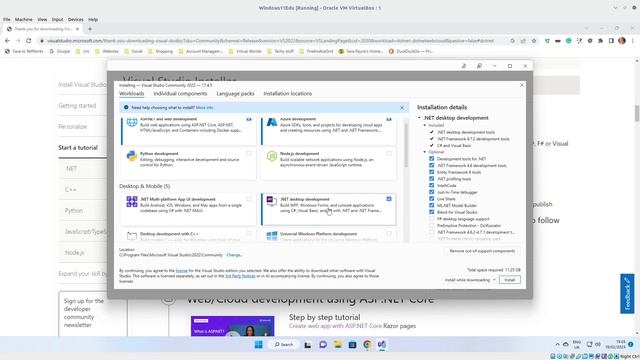Open the Microsoft Store taskbar icon
Viewport: 640px width, 360px height.
coord(352,344)
